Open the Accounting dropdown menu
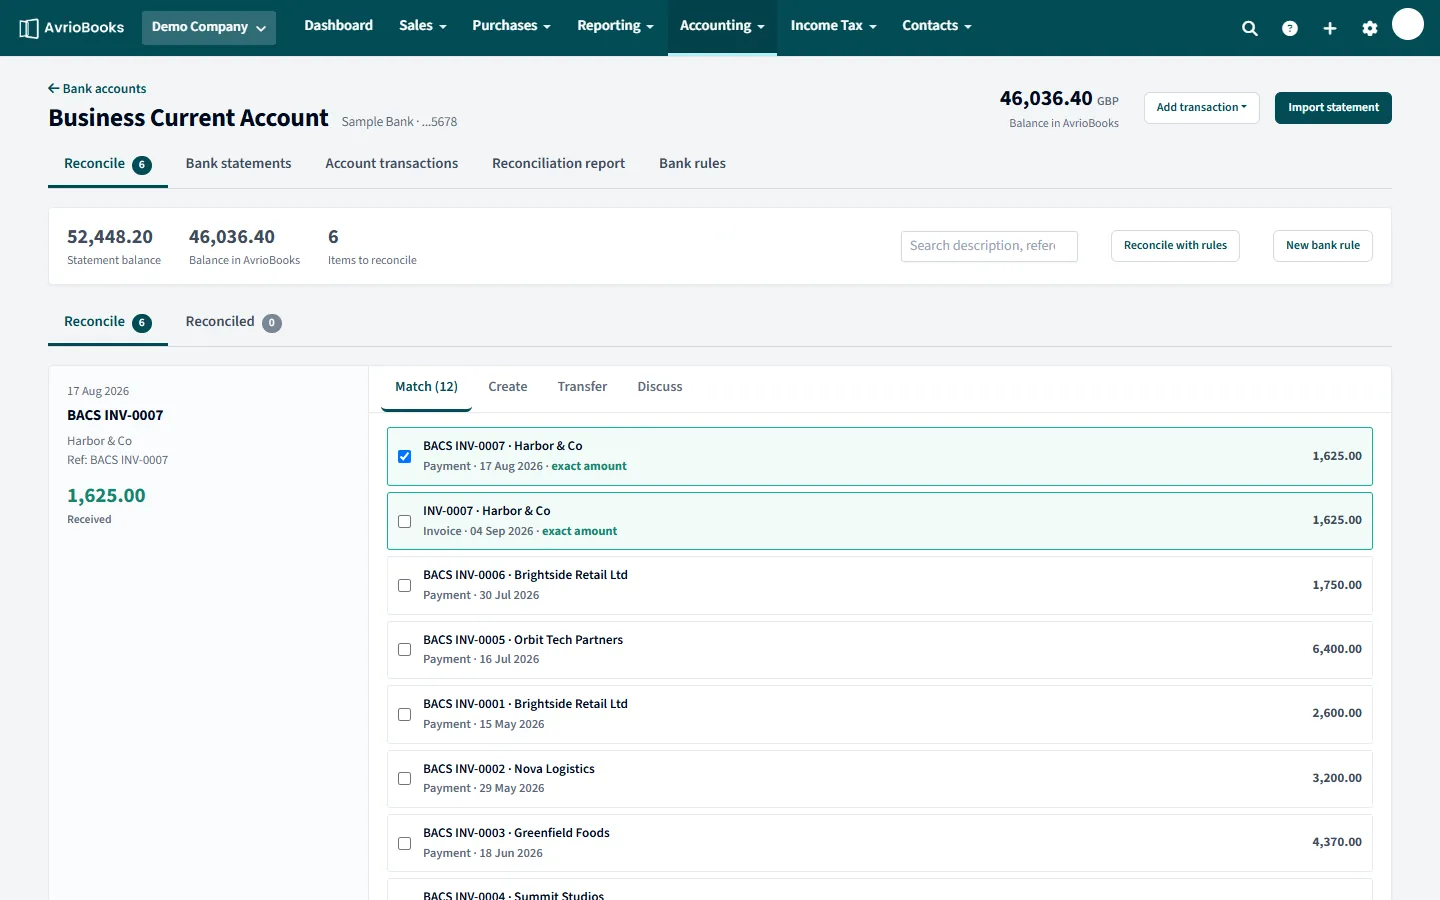1440x900 pixels. 722,26
